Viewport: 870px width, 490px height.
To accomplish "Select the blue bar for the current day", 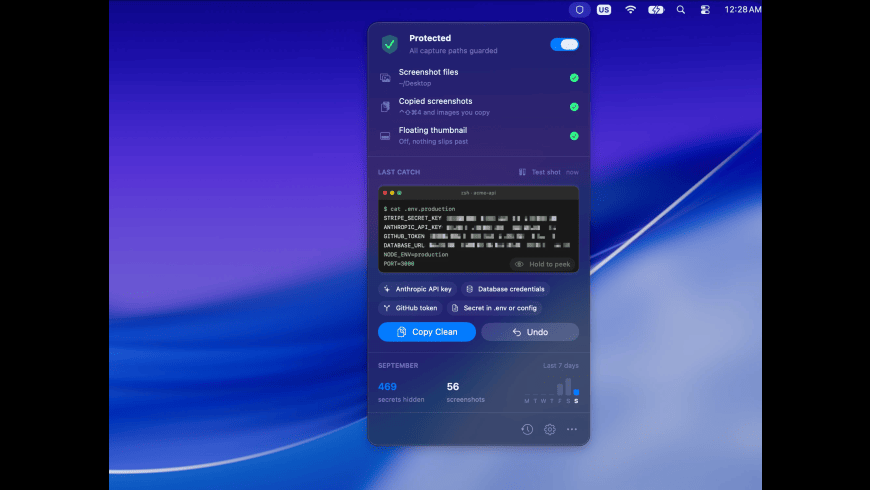I will pyautogui.click(x=576, y=392).
